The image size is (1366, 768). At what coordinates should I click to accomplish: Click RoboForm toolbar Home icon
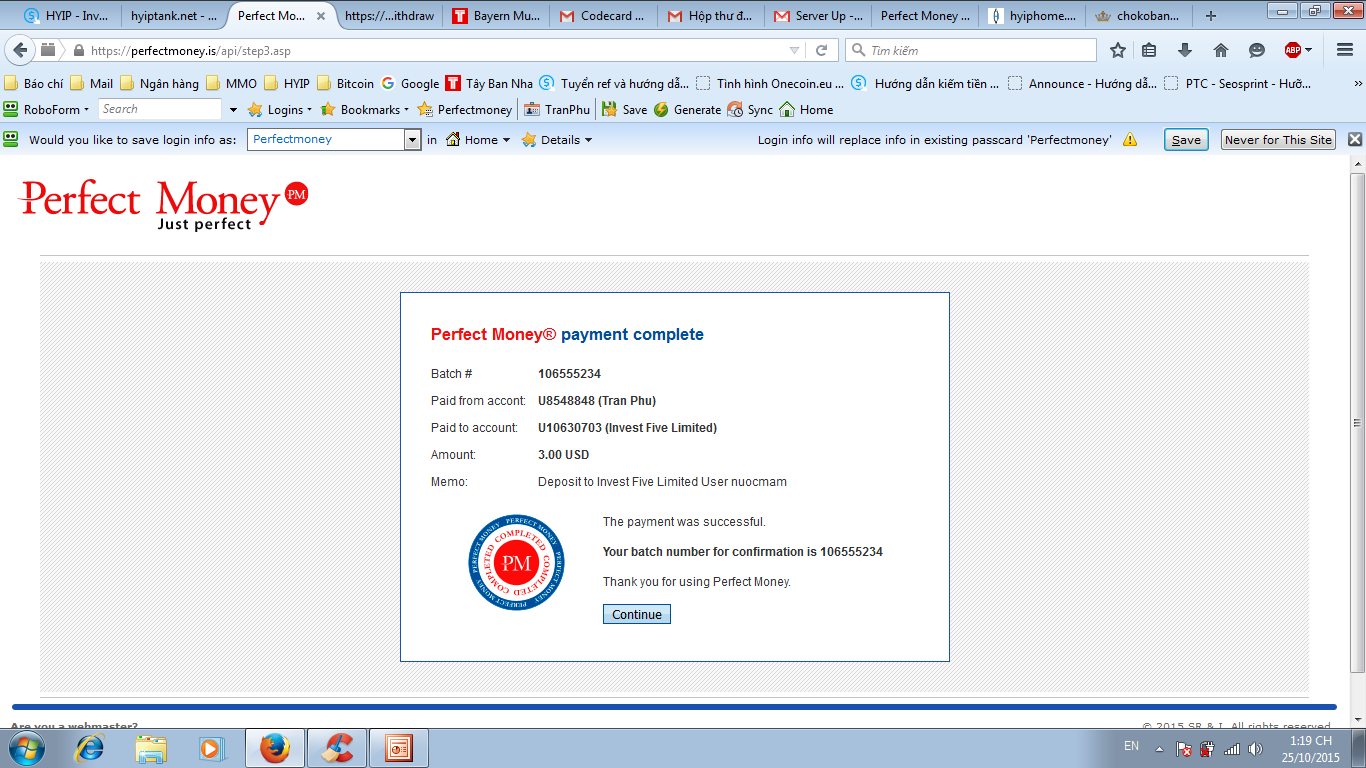(806, 110)
